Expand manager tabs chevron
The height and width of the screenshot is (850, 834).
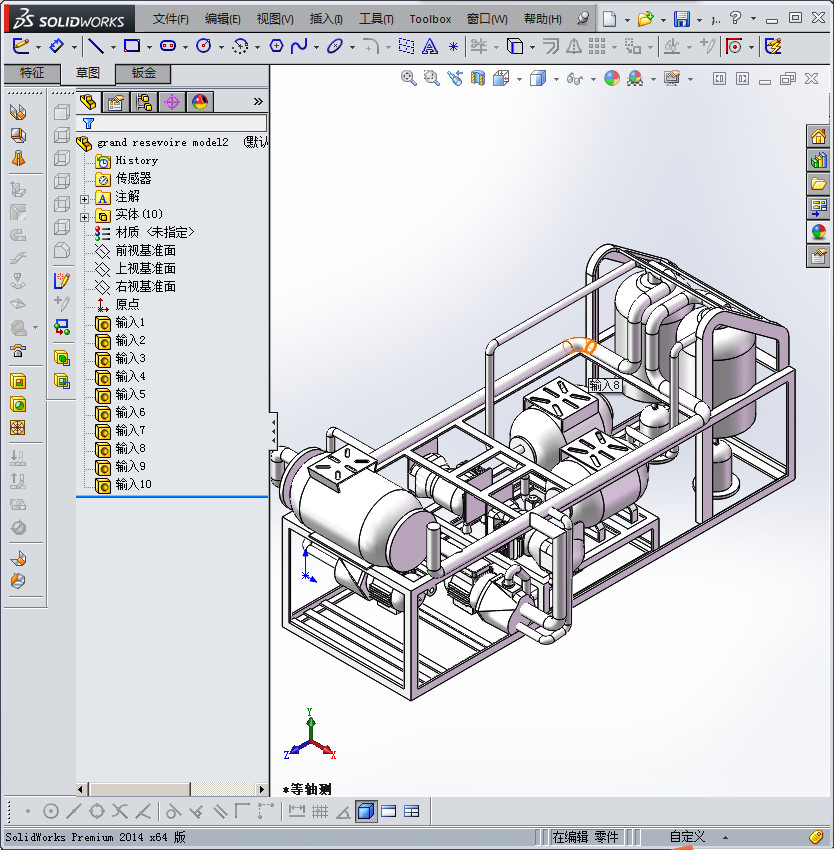tap(258, 101)
